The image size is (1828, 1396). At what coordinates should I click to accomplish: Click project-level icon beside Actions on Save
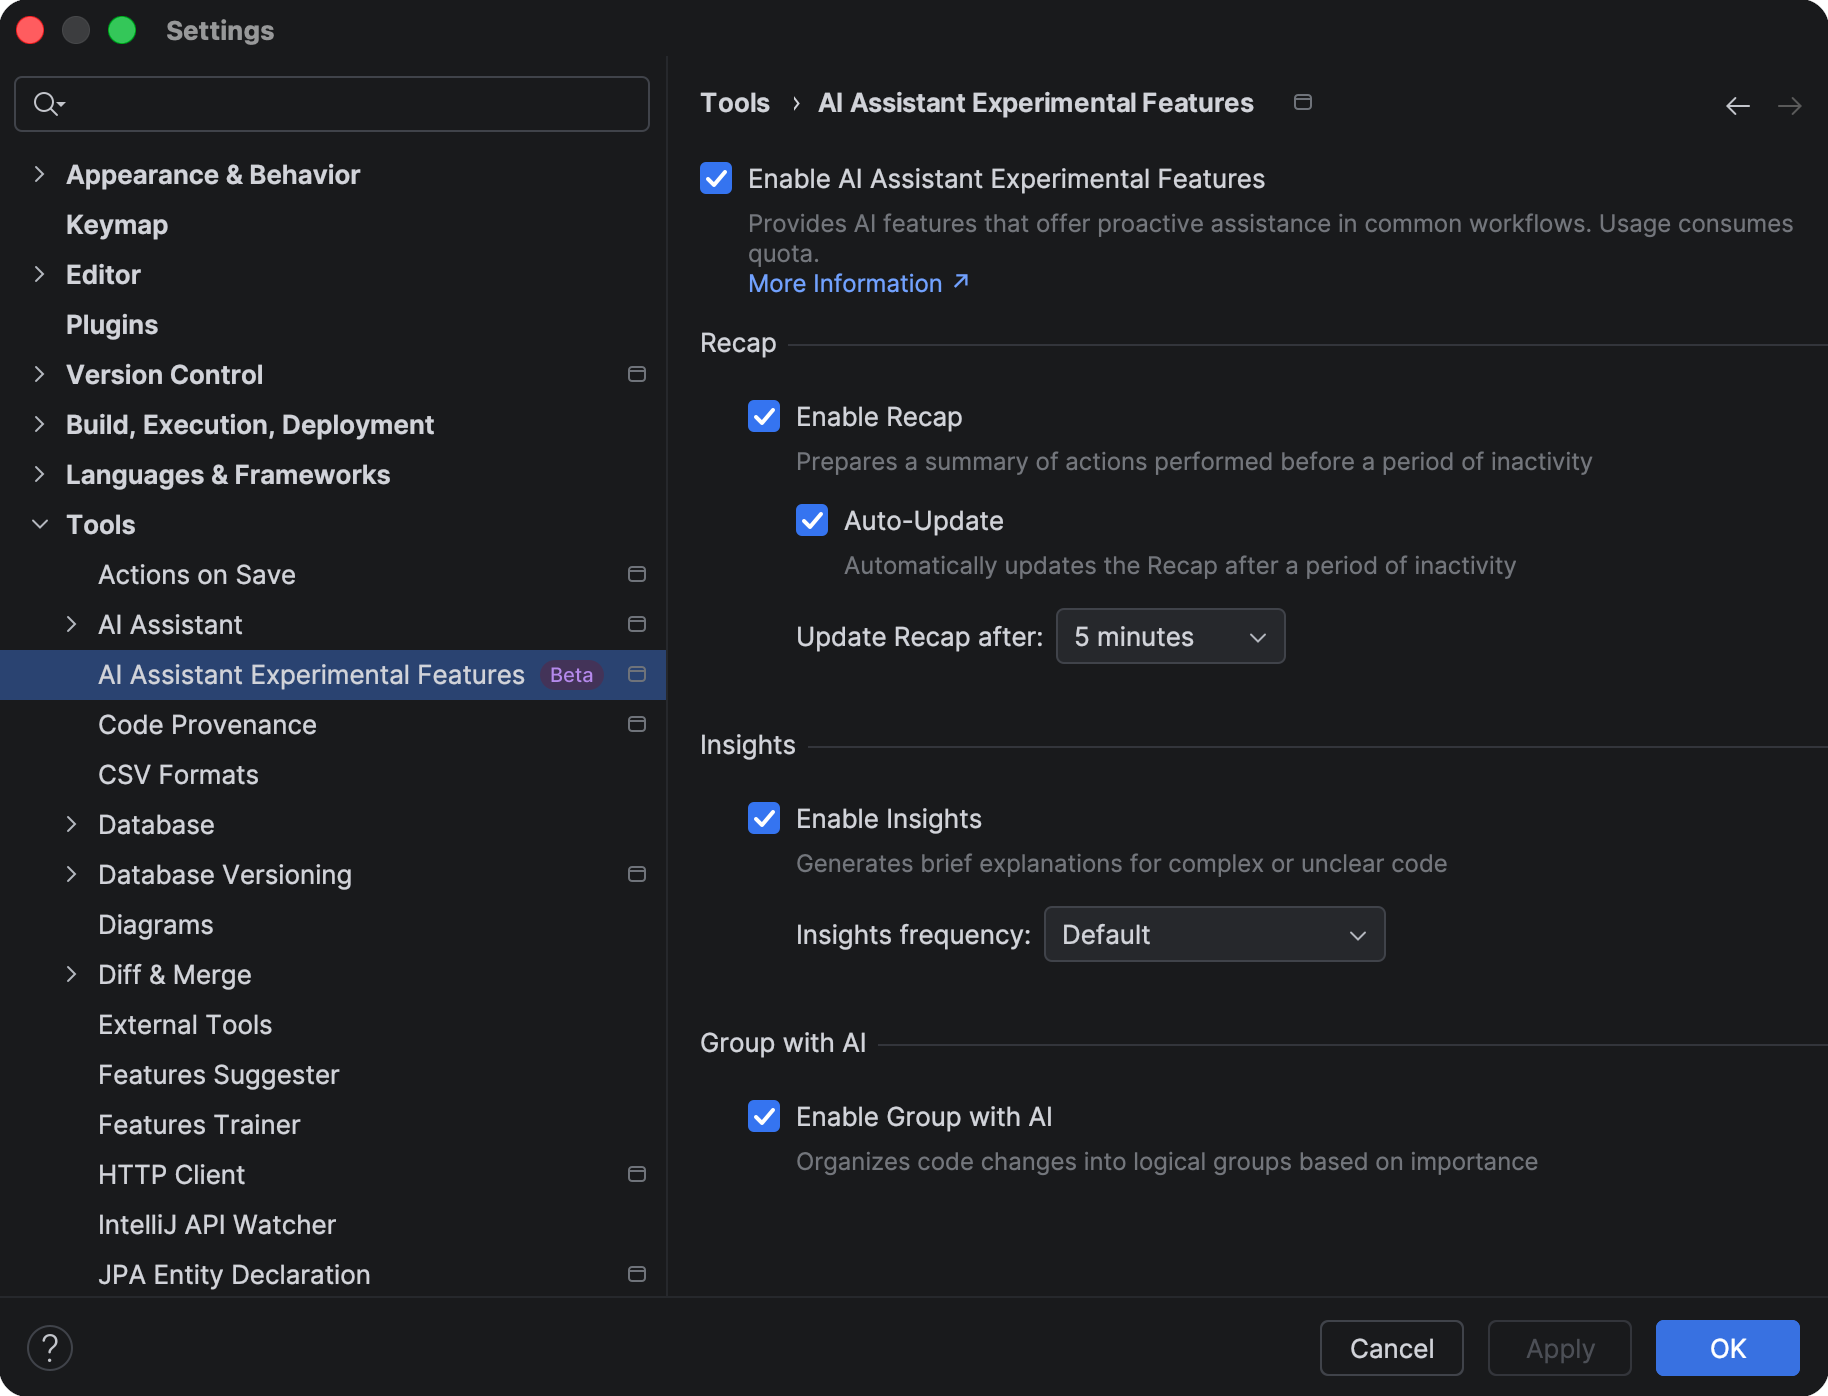point(636,574)
